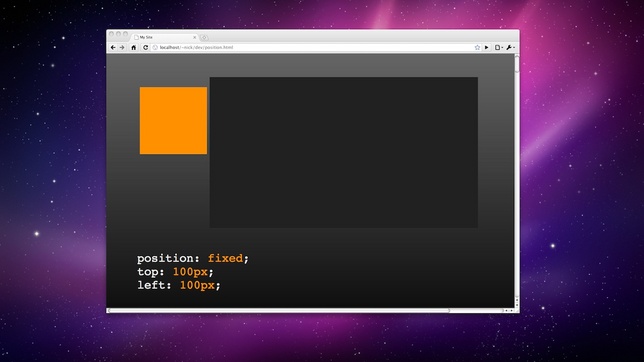Image resolution: width=644 pixels, height=362 pixels.
Task: Go back with the browser back arrow
Action: [113, 48]
